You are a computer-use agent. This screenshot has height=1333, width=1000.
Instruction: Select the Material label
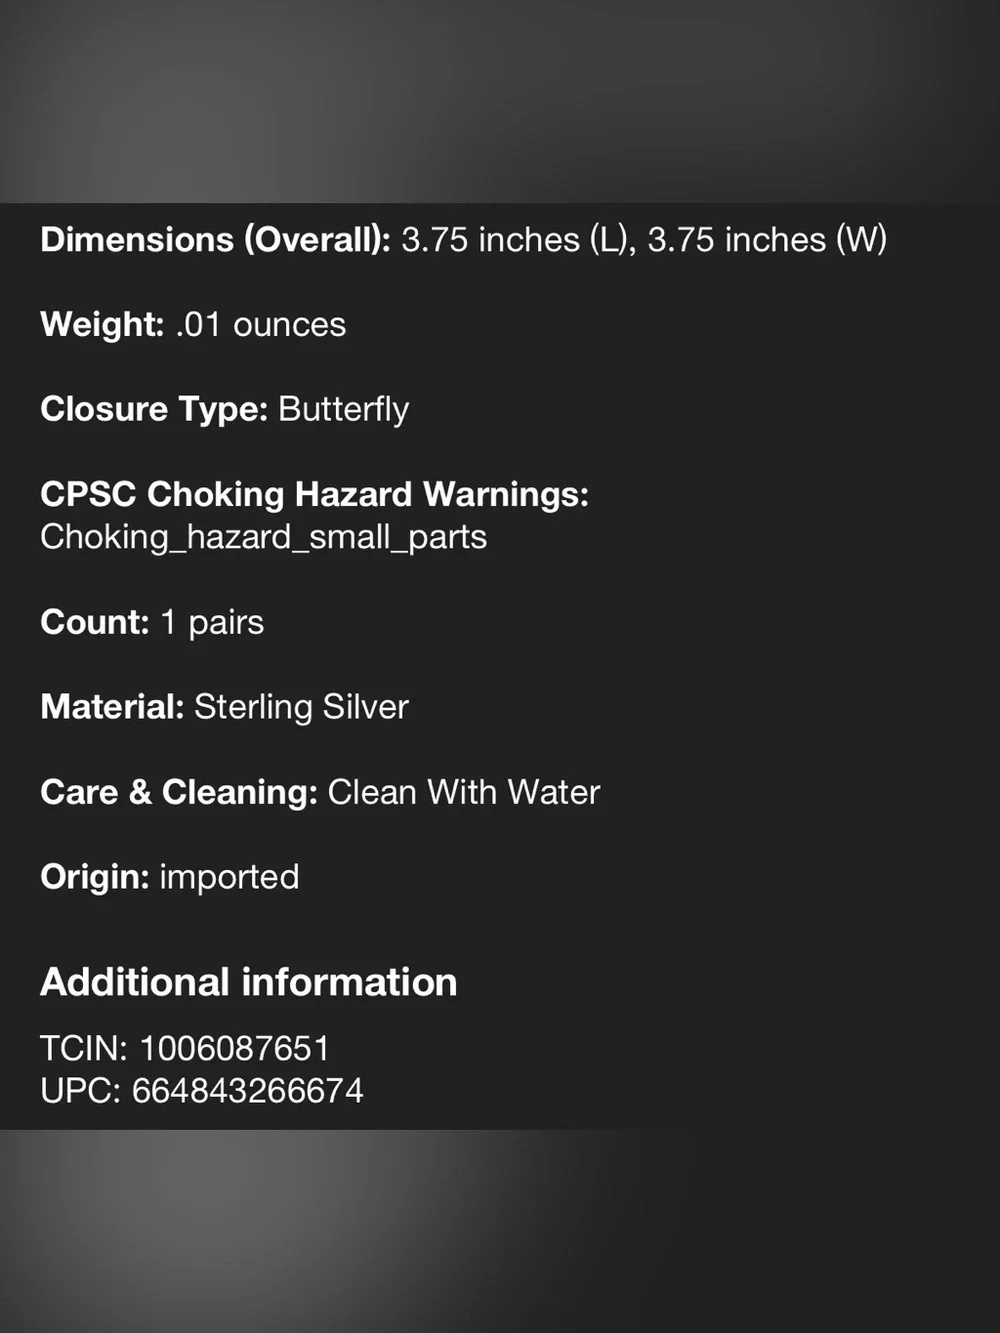(112, 707)
